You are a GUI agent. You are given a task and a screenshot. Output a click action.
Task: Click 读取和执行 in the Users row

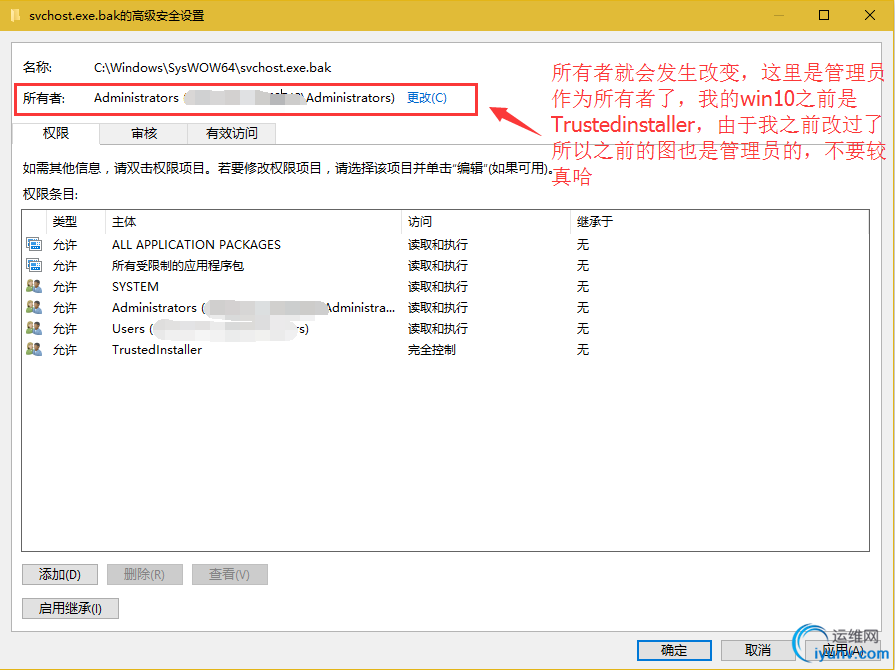click(438, 329)
